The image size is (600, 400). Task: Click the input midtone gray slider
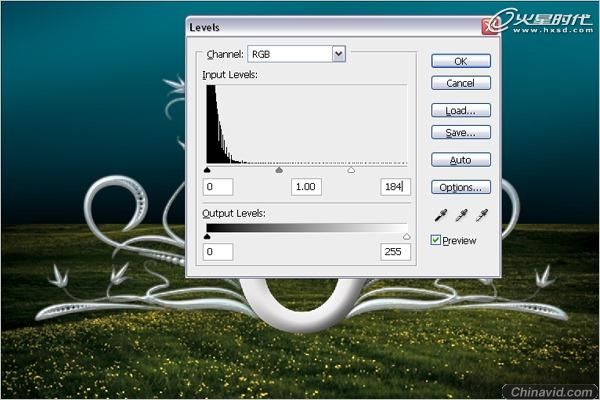[279, 170]
